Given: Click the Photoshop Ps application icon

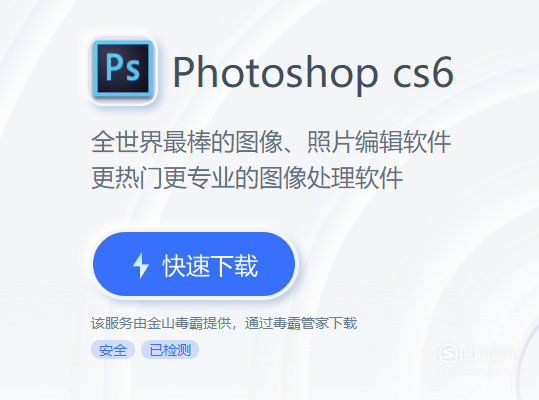Looking at the screenshot, I should (x=123, y=69).
